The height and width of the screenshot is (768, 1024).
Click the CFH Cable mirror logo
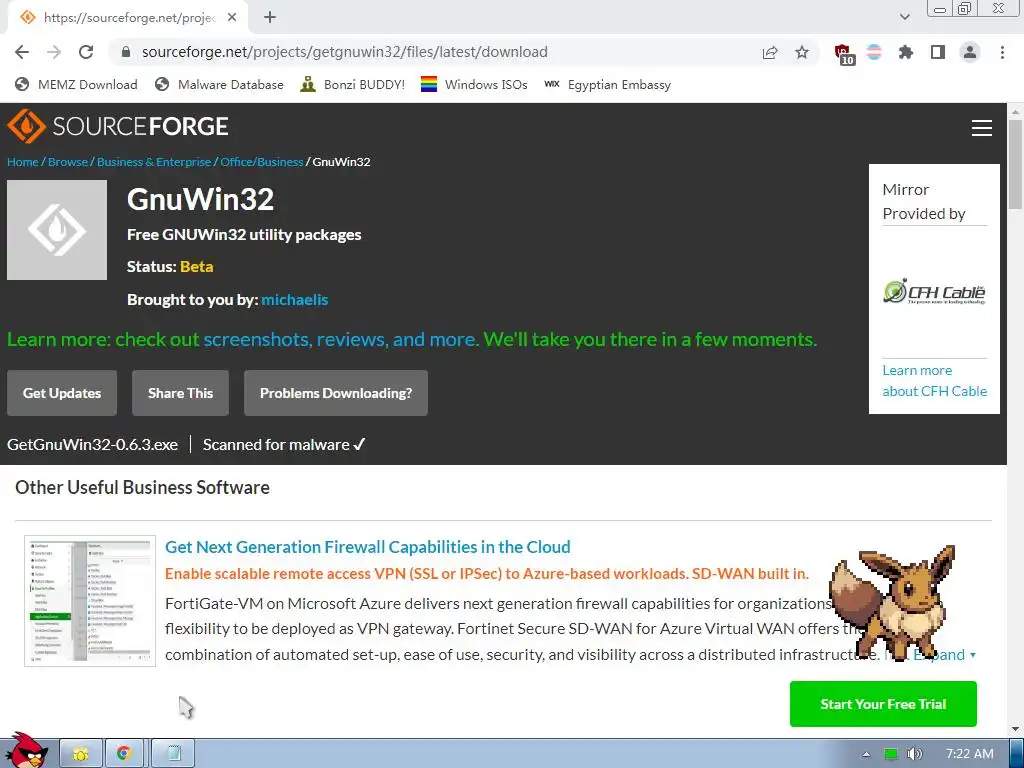[935, 292]
